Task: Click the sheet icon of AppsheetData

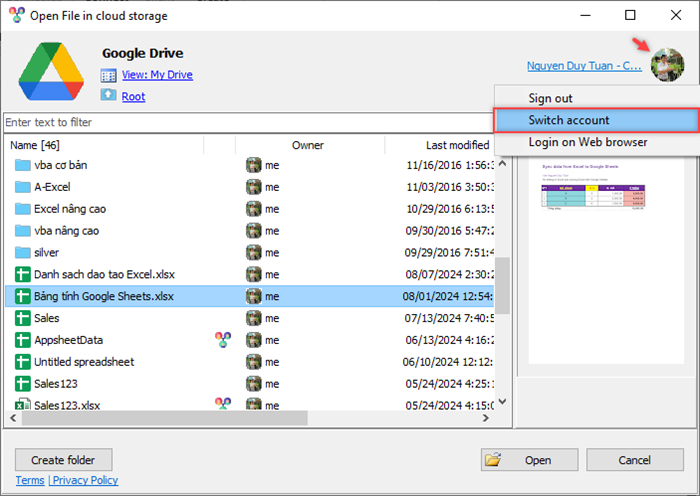Action: click(22, 340)
